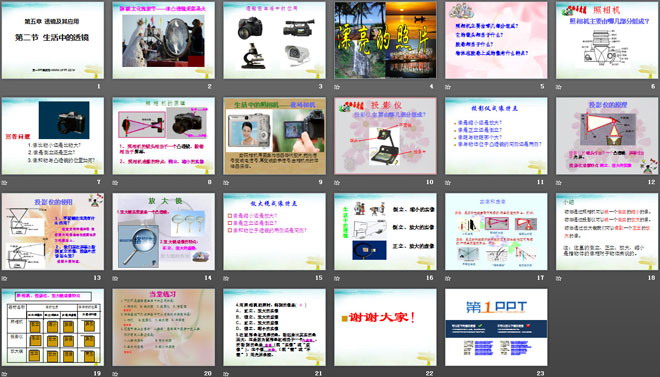The width and height of the screenshot is (660, 377).
Task: Select slide 15 magnifier imaging features
Action: pos(274,231)
